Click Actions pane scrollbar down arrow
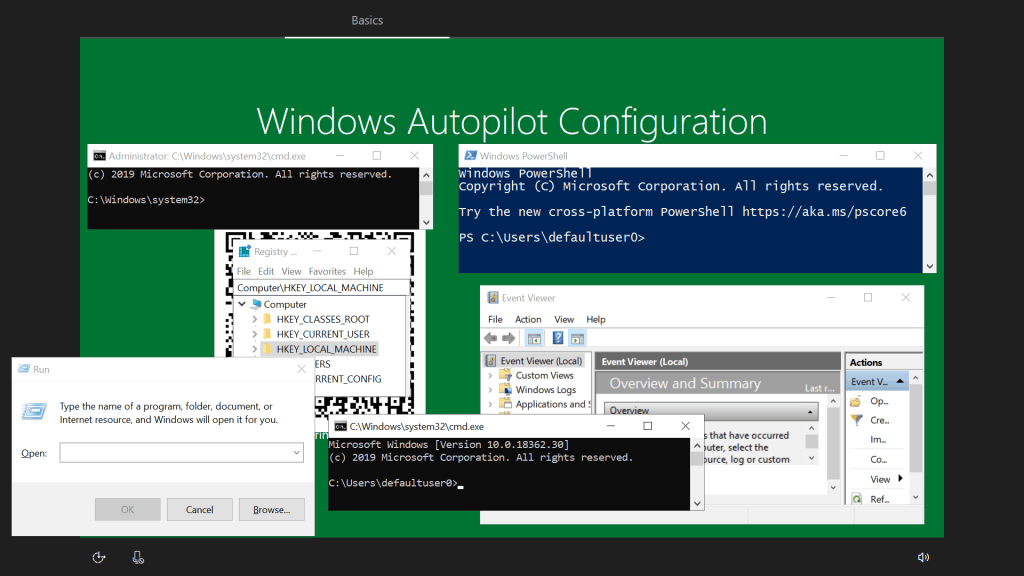Image resolution: width=1024 pixels, height=576 pixels. (x=916, y=498)
